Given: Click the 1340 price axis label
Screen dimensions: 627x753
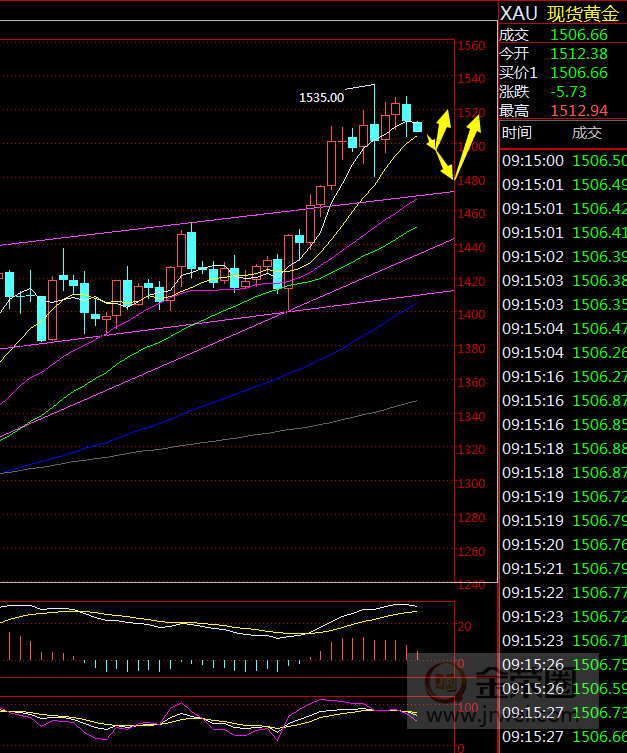Looking at the screenshot, I should 471,416.
